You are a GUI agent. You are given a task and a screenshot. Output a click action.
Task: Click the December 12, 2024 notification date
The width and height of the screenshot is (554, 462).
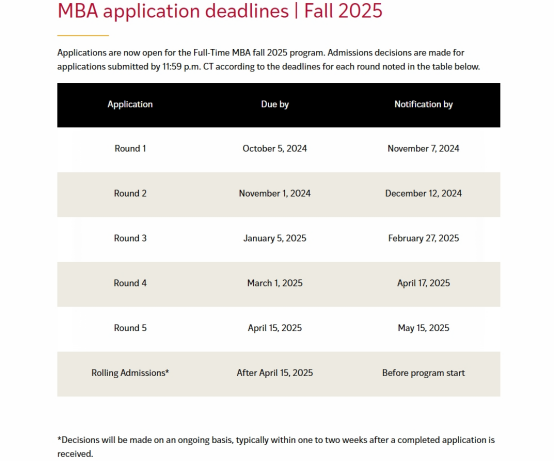click(423, 193)
